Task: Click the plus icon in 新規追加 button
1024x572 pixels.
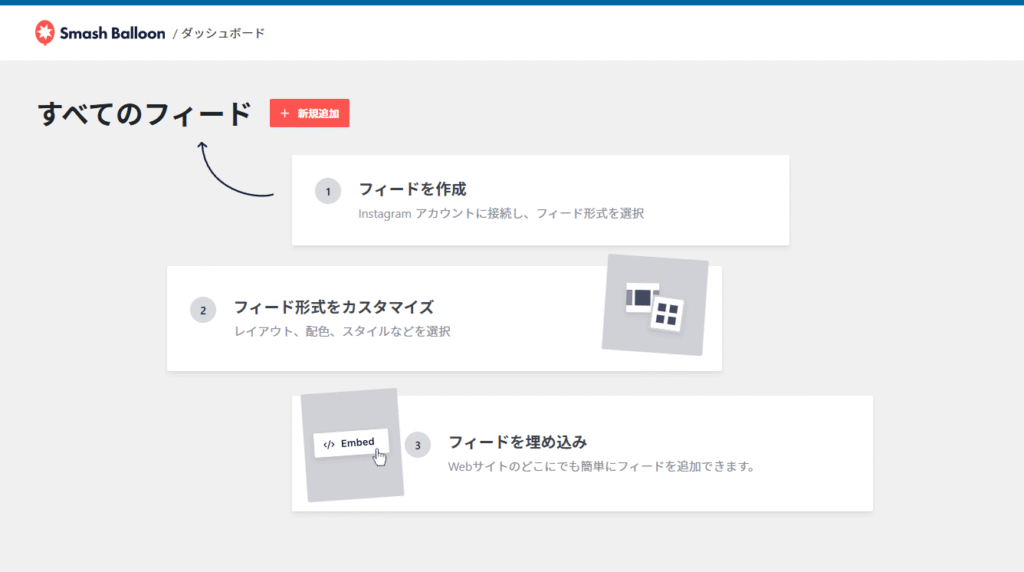Action: pyautogui.click(x=285, y=114)
